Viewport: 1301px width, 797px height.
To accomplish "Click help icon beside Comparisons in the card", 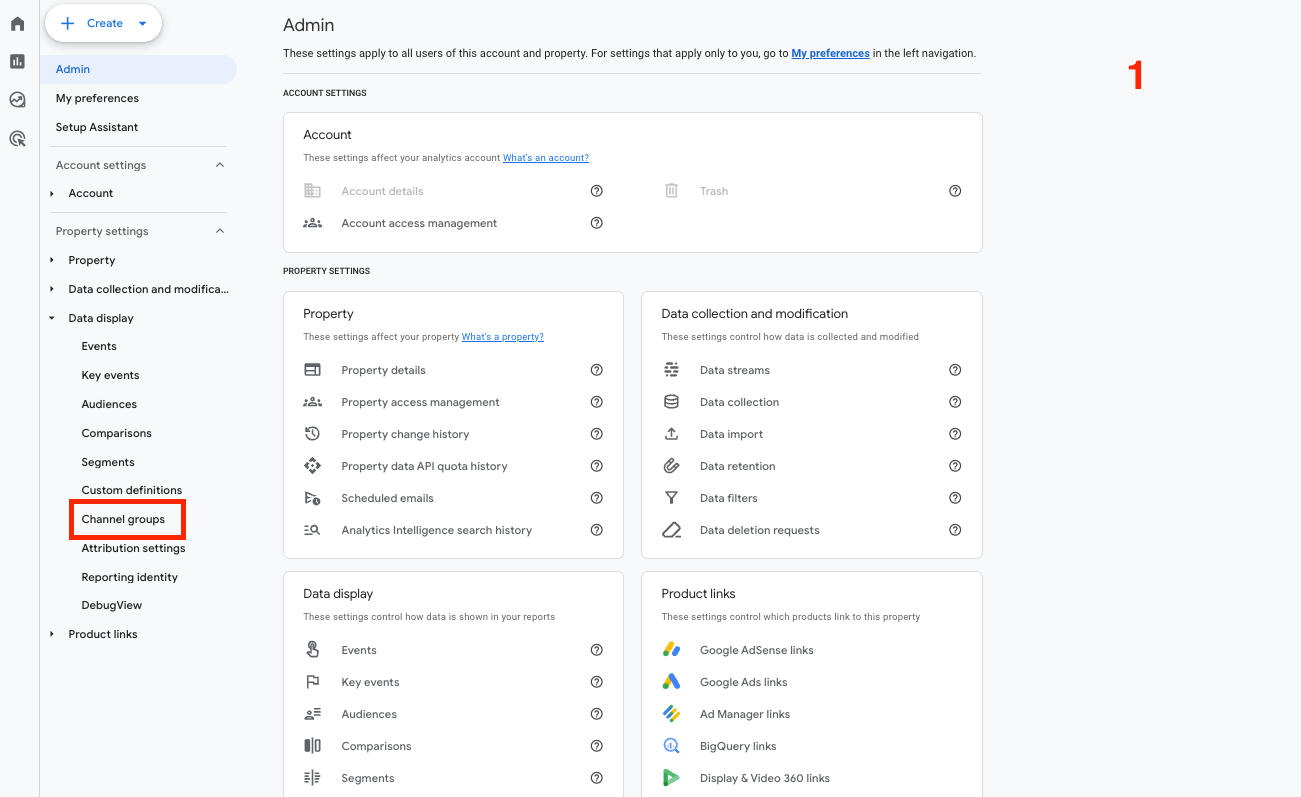I will coord(597,746).
